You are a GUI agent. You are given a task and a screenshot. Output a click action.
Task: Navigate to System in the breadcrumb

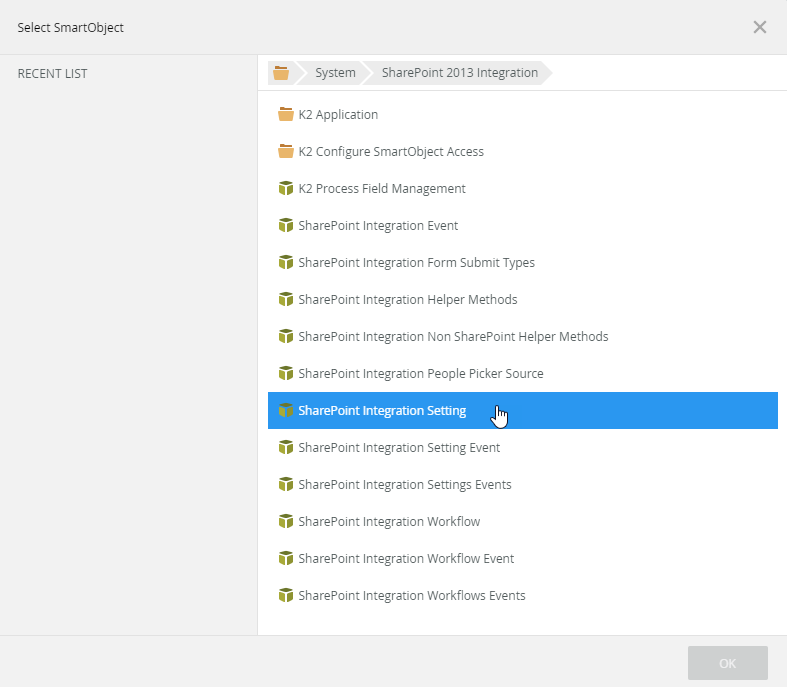coord(335,73)
